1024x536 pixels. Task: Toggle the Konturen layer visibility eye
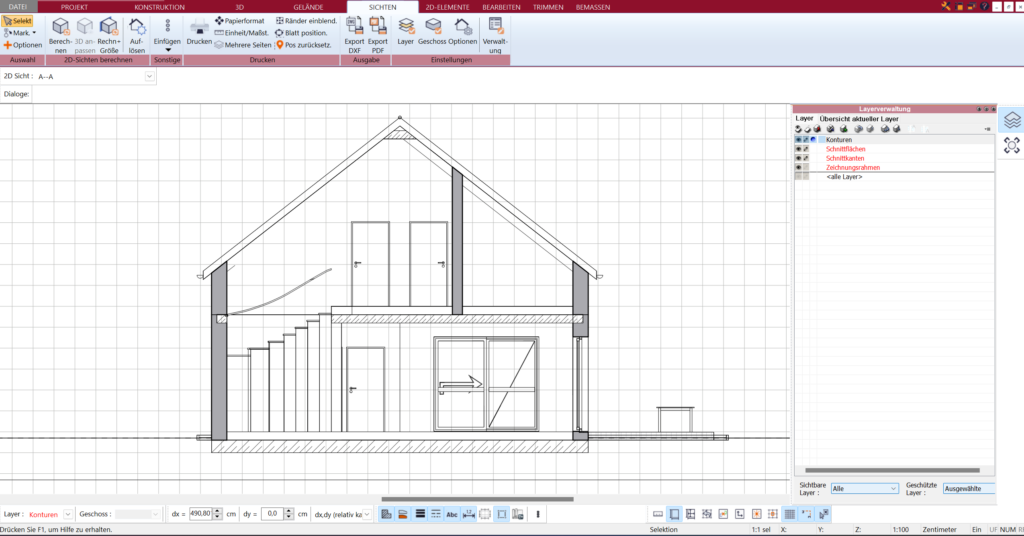pos(798,140)
